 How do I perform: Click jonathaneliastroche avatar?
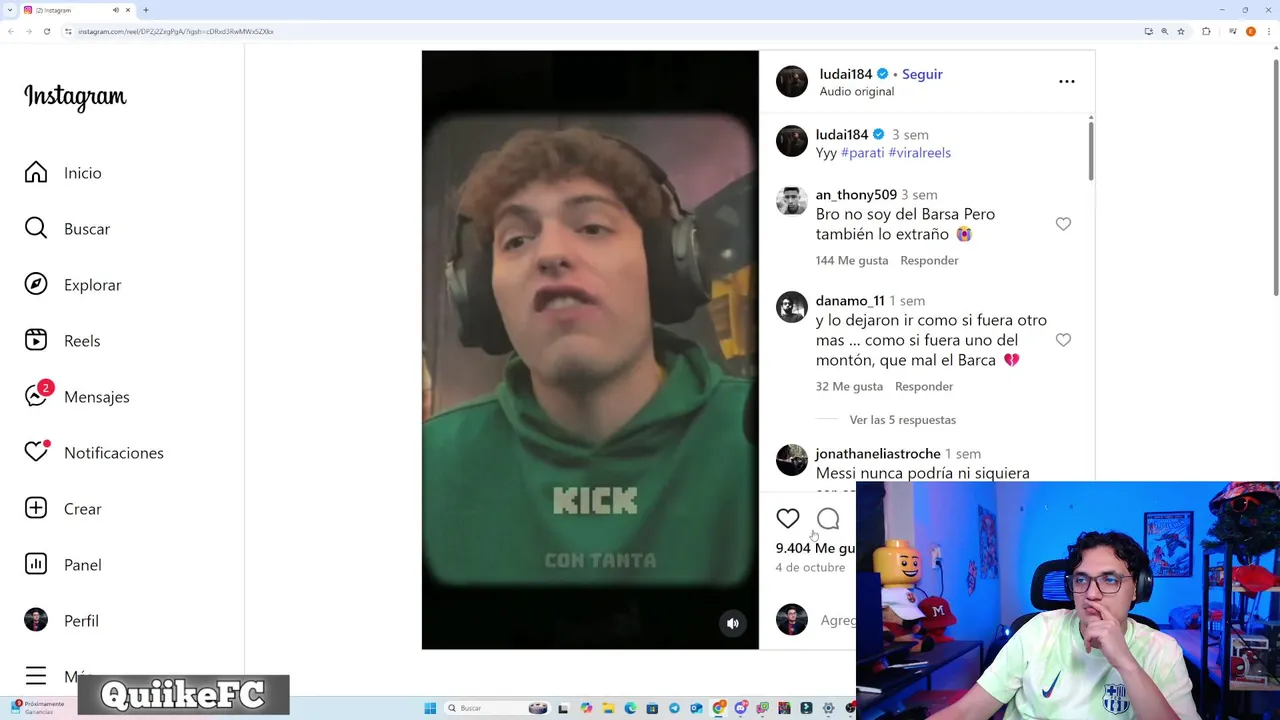pyautogui.click(x=792, y=460)
